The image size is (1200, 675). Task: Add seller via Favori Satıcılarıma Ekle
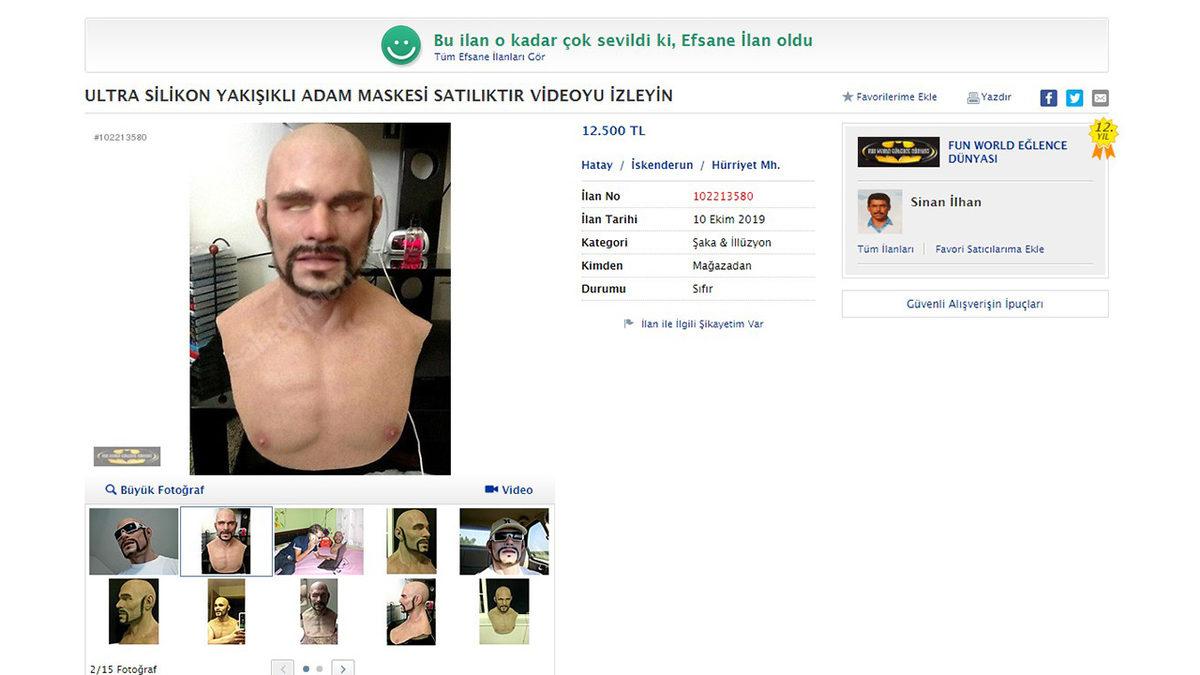pyautogui.click(x=990, y=249)
